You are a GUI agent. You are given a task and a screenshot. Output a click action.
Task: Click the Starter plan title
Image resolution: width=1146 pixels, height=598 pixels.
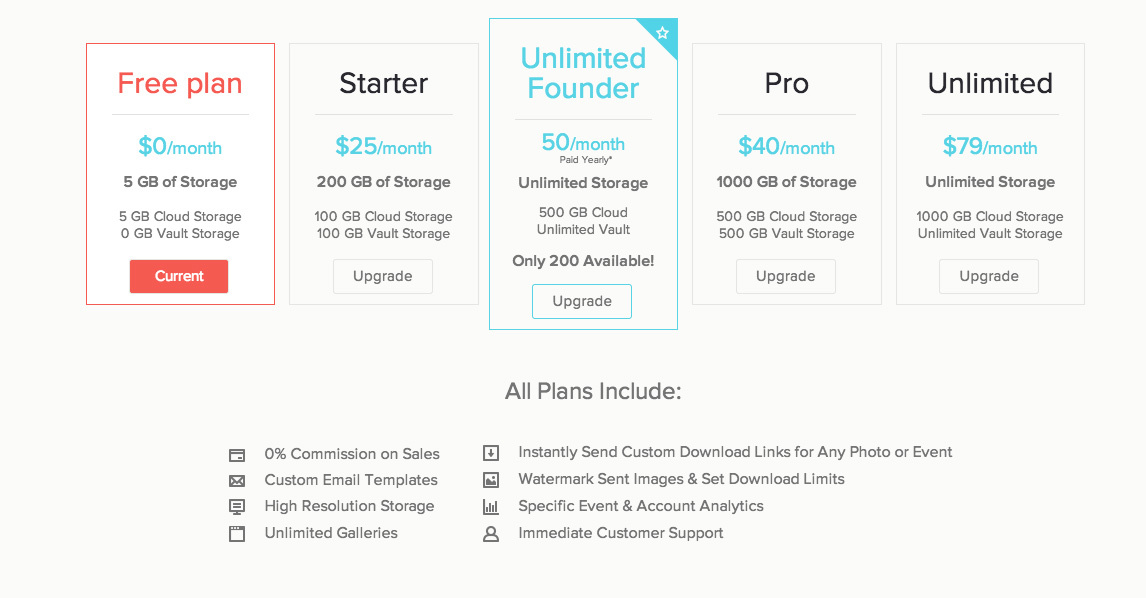click(383, 83)
